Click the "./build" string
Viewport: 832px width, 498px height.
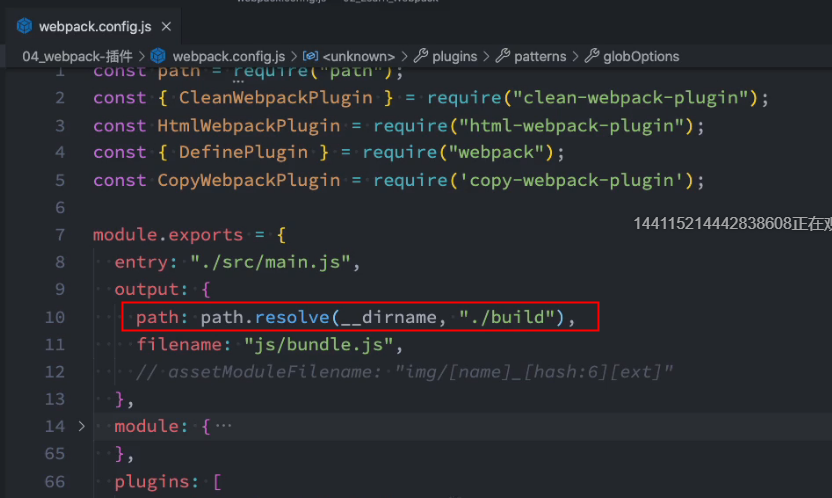click(x=507, y=317)
